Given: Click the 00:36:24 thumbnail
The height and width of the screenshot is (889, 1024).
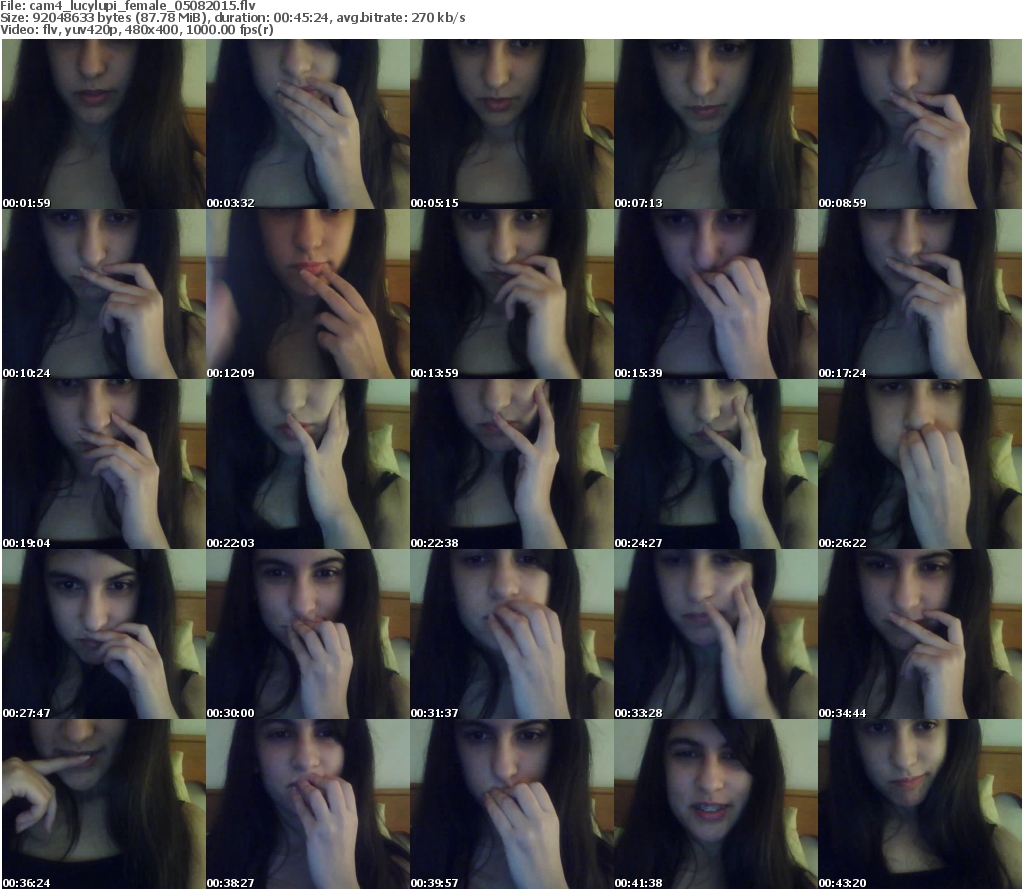Looking at the screenshot, I should pyautogui.click(x=104, y=804).
